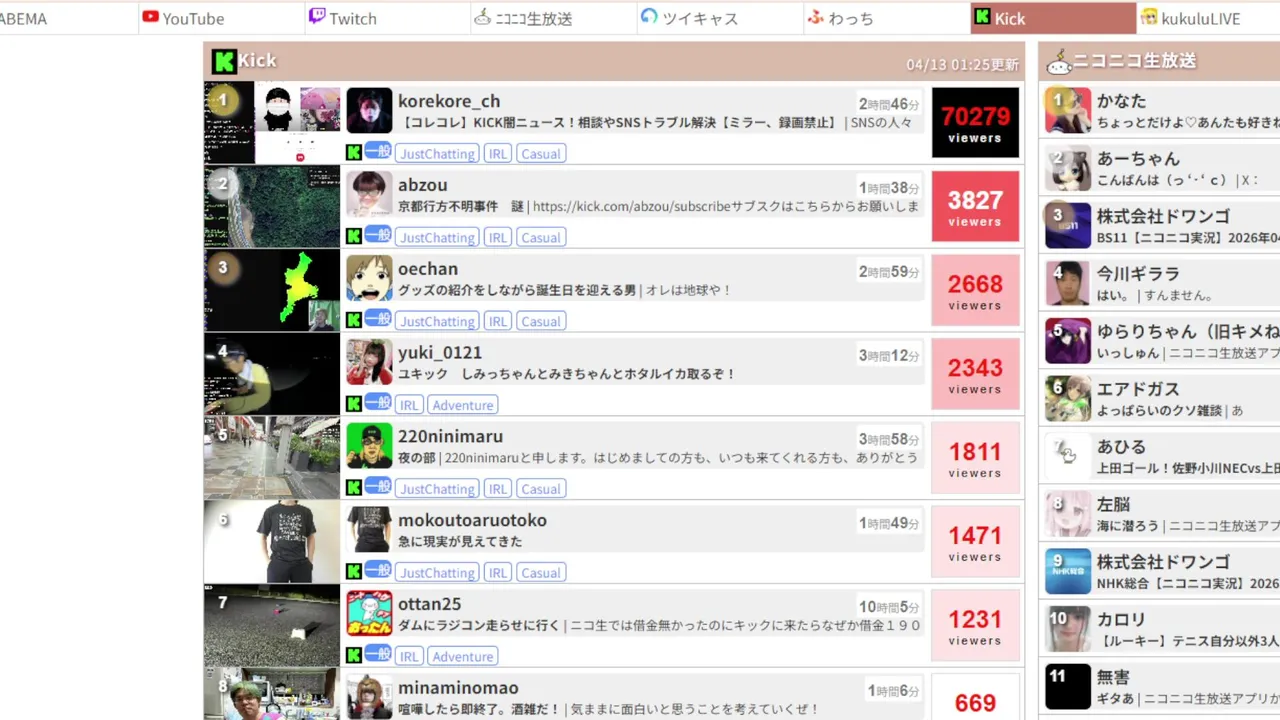
Task: Open oechan channel avatar
Action: tap(369, 278)
